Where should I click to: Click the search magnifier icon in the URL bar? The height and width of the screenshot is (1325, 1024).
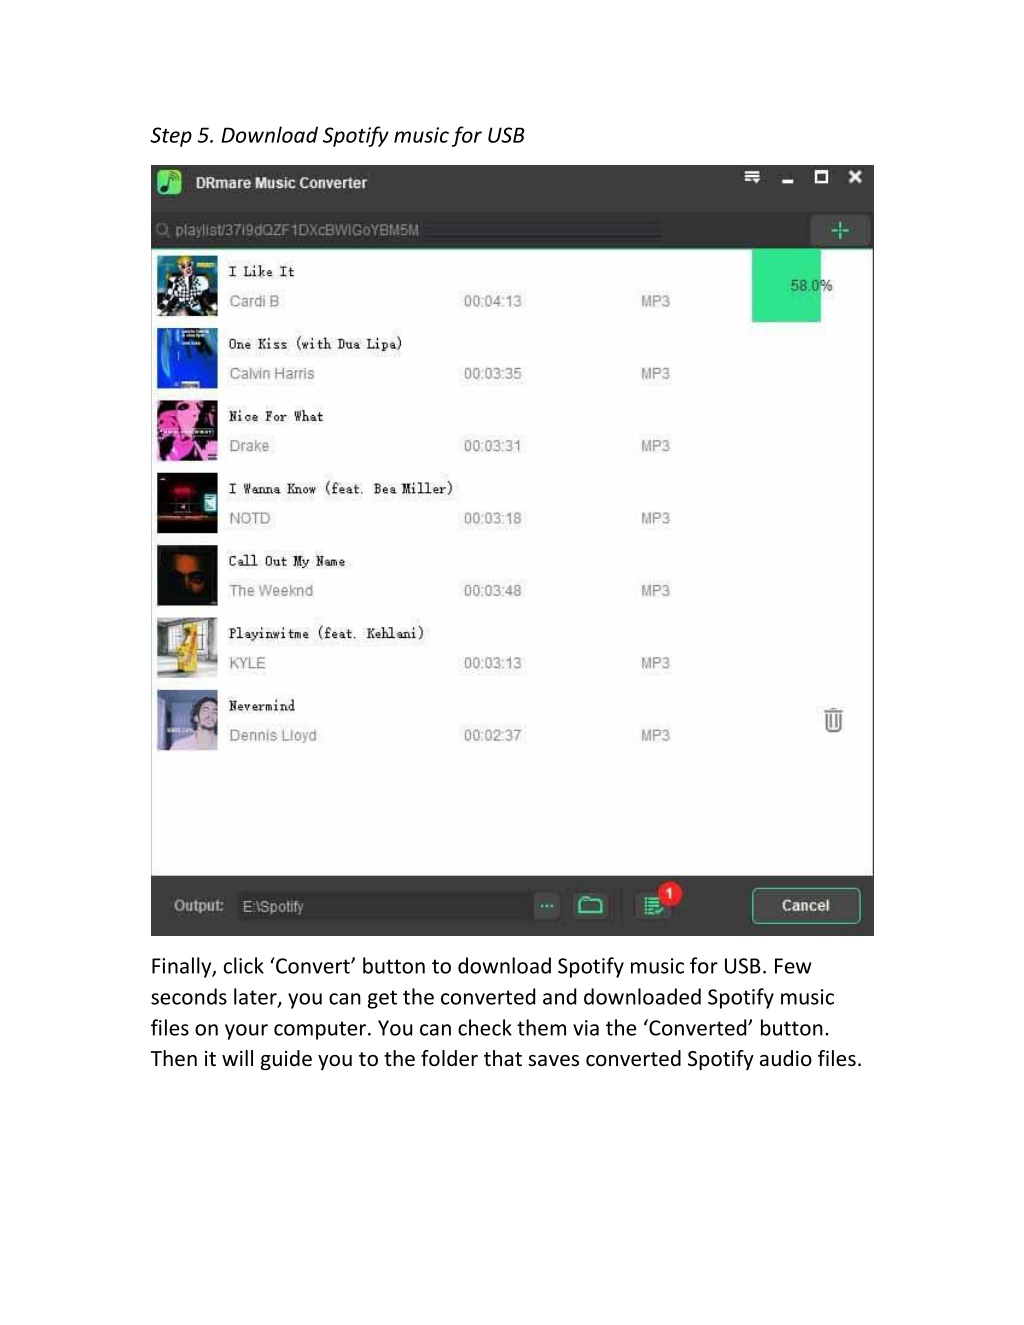tap(162, 231)
